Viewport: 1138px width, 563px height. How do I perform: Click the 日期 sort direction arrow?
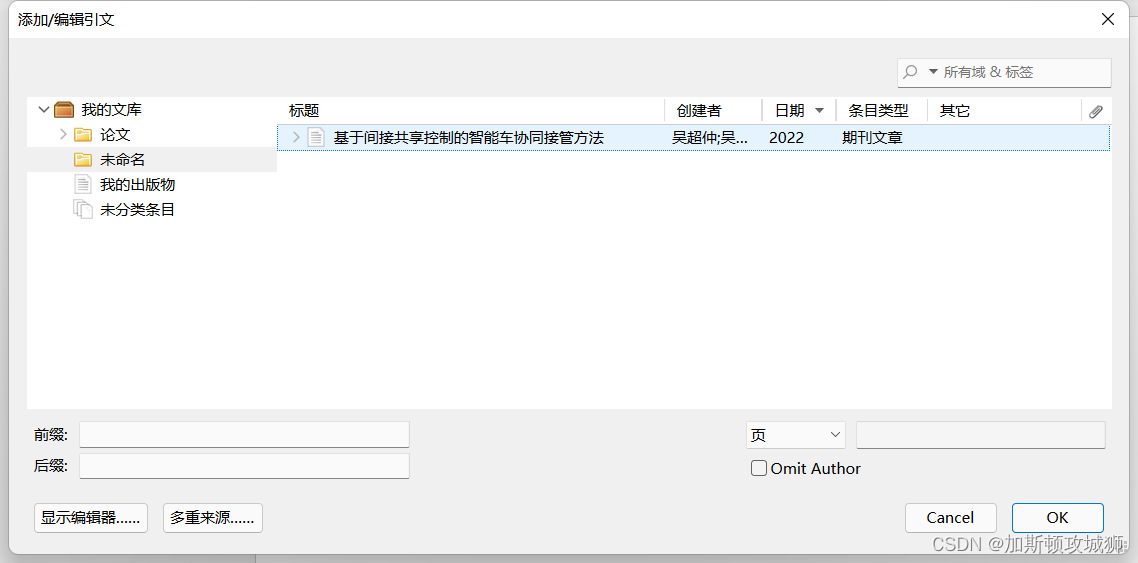point(819,111)
